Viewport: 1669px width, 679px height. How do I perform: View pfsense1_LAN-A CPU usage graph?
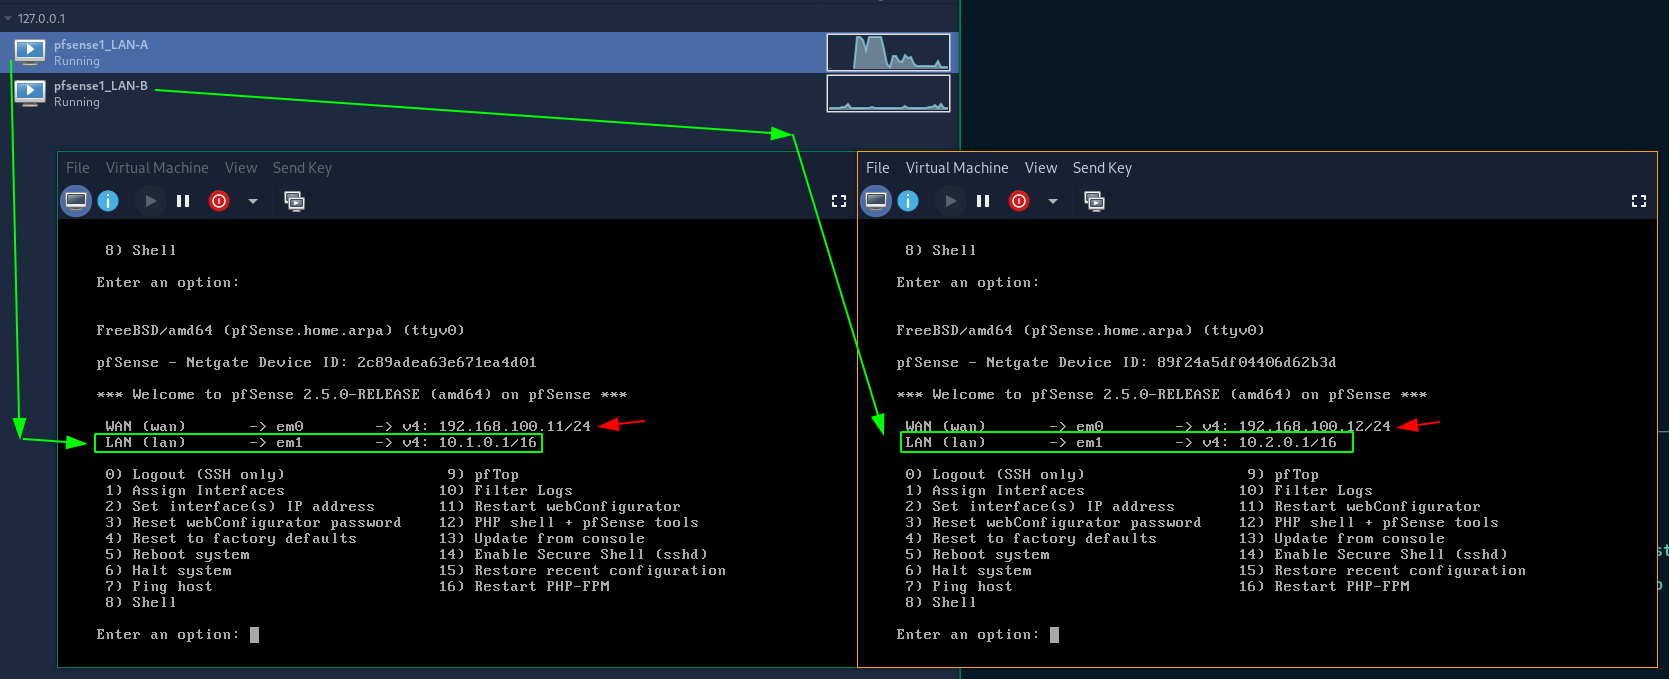click(888, 52)
